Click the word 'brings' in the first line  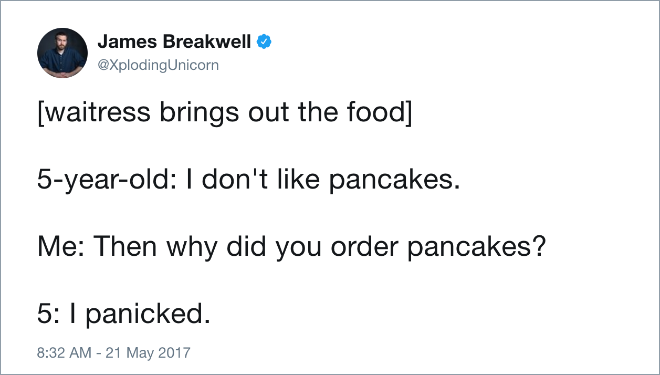click(x=199, y=112)
